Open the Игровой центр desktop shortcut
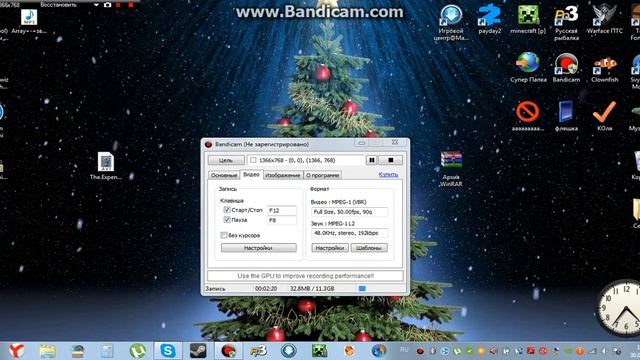This screenshot has width=640, height=360. (x=451, y=22)
